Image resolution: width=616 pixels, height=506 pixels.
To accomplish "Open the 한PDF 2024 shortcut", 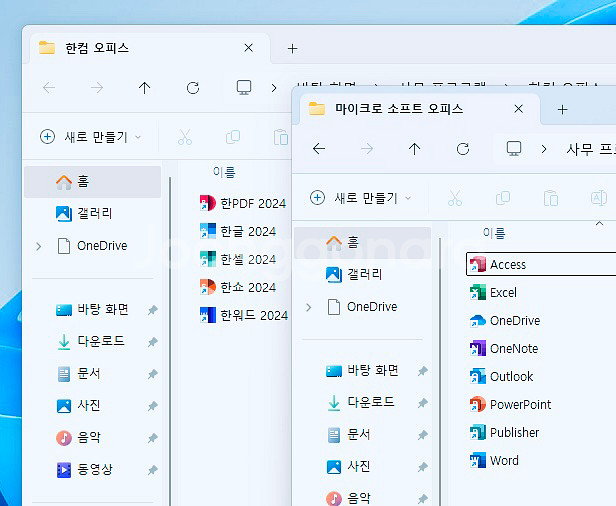I will (243, 204).
